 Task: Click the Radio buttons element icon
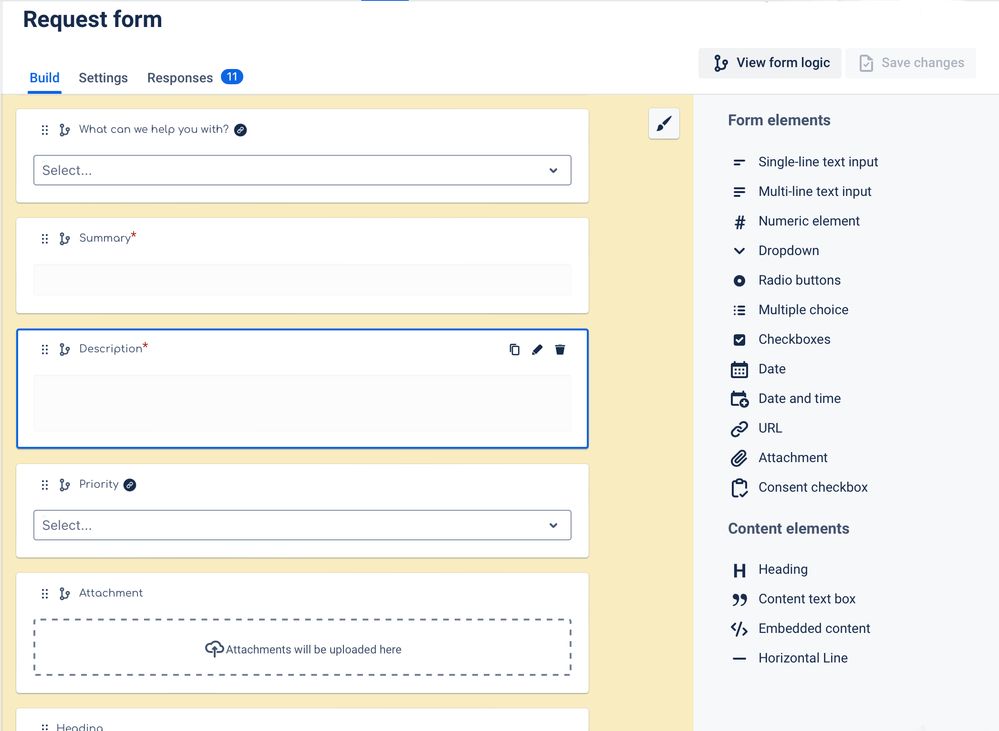pyautogui.click(x=739, y=280)
